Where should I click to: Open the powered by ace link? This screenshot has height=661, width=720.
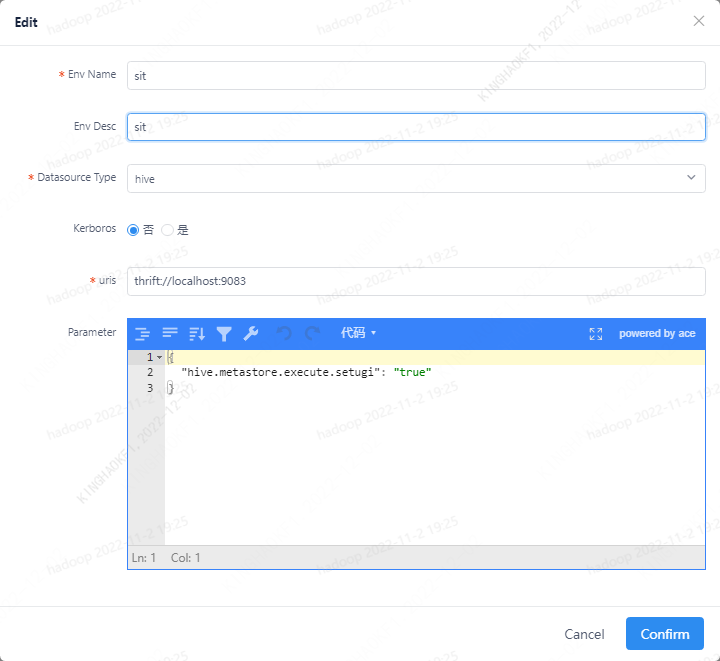click(657, 333)
